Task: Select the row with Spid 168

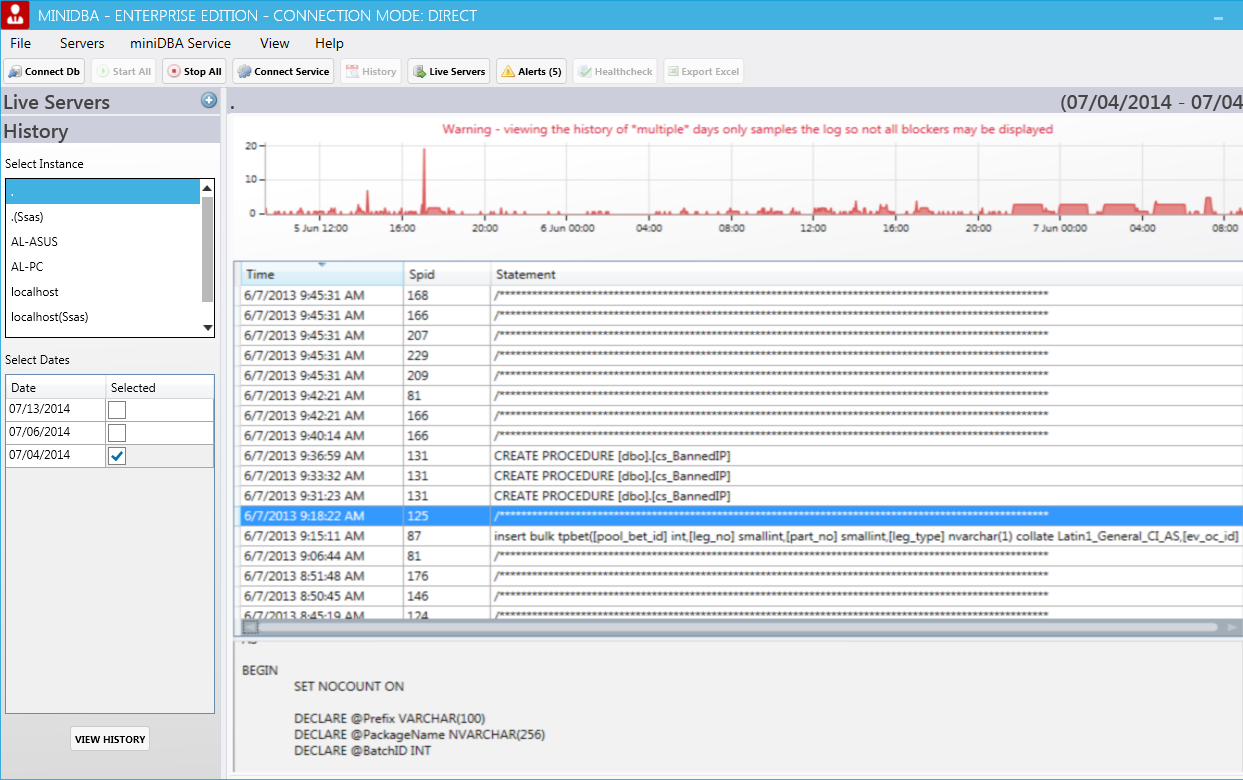Action: [x=742, y=295]
